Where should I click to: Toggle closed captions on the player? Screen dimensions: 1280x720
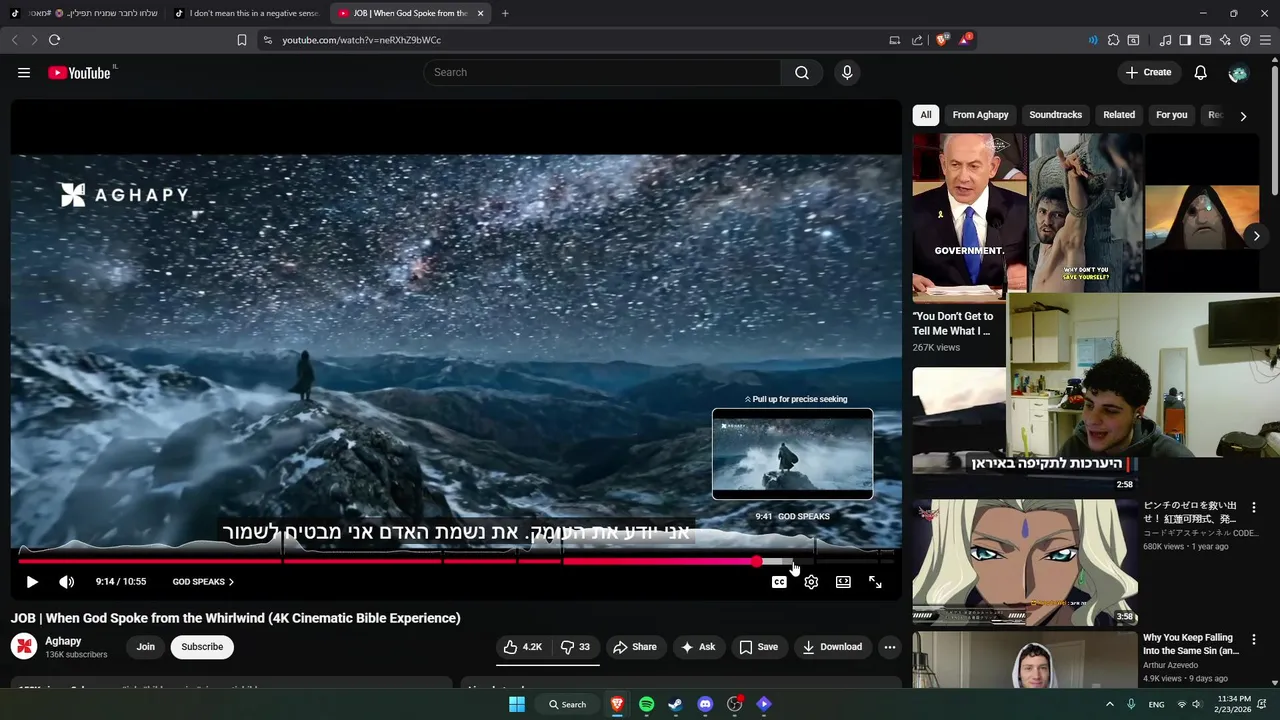(x=779, y=582)
